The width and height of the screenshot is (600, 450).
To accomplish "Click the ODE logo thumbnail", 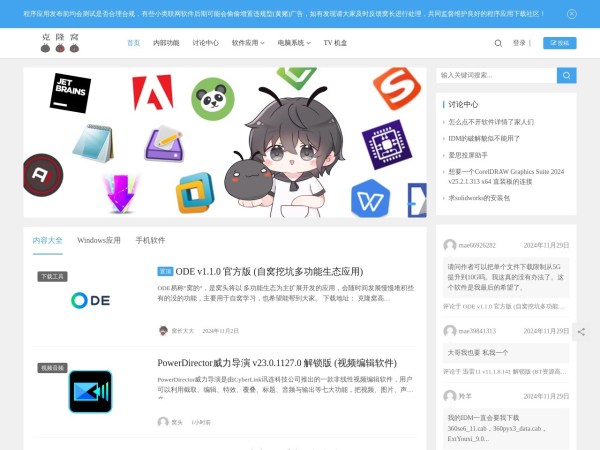I will click(90, 300).
